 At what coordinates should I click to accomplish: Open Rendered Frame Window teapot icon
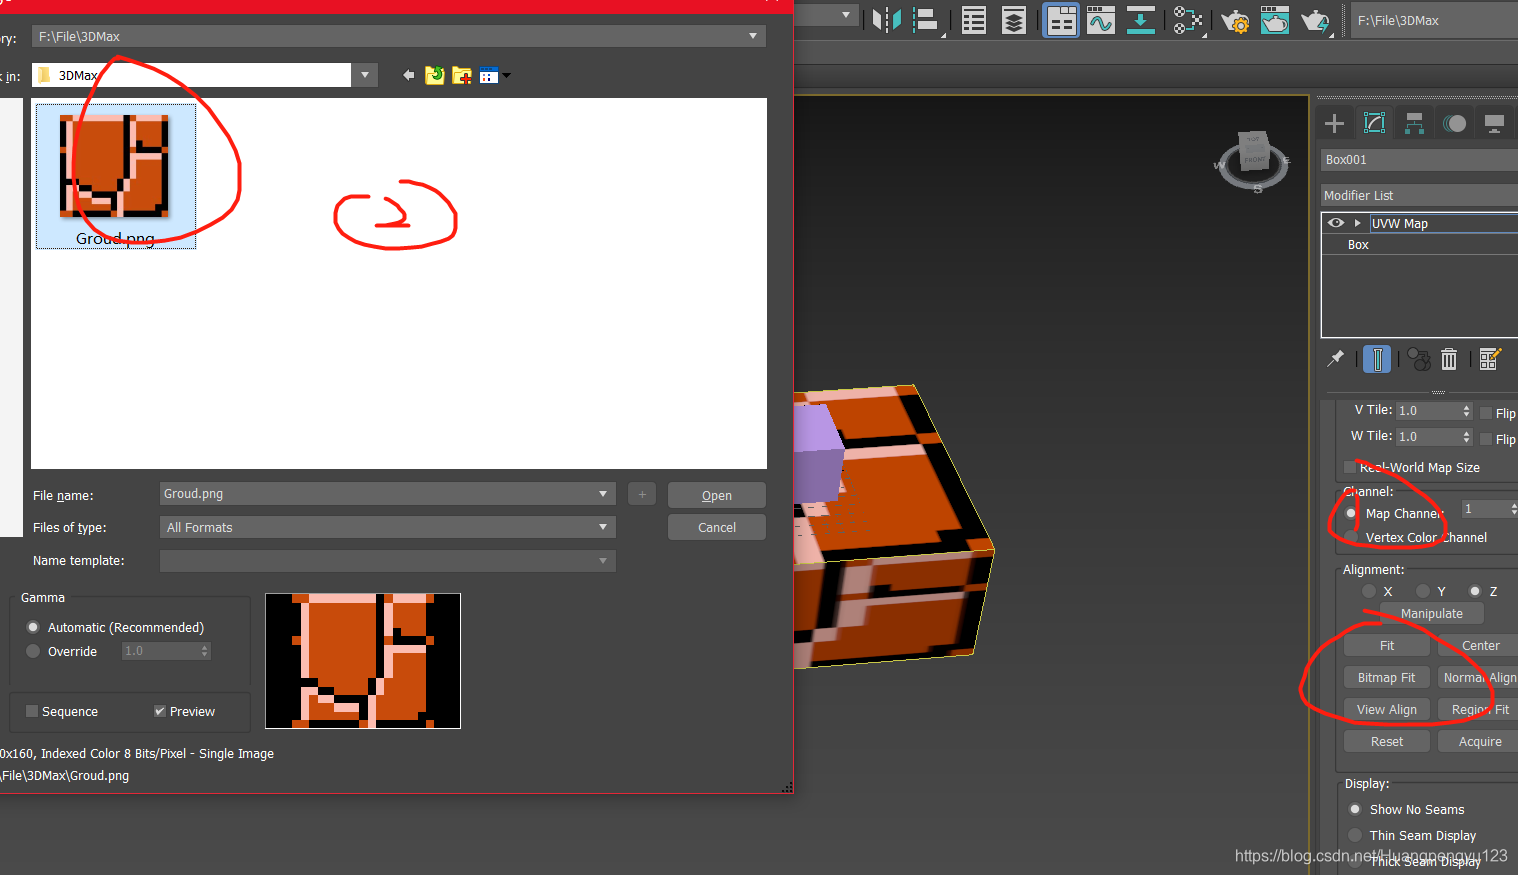[x=1275, y=20]
